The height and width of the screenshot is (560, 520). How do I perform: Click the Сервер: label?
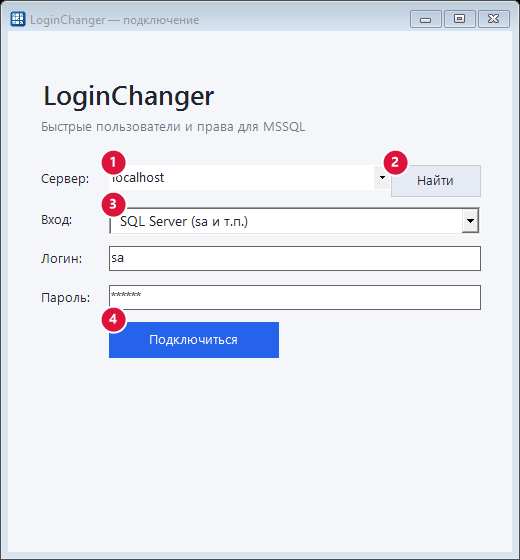[x=65, y=179]
